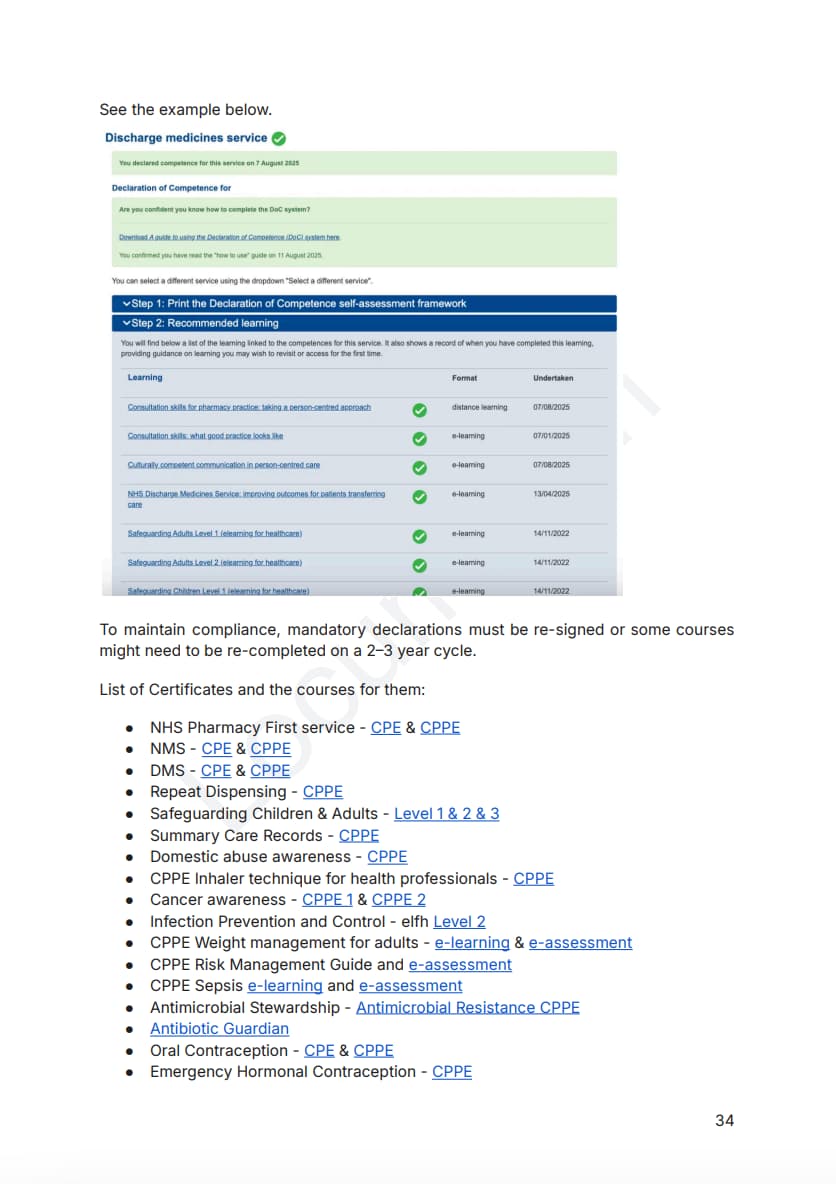836x1184 pixels.
Task: Click checkmark for Safeguarding Adults Level 1 row
Action: coord(420,535)
